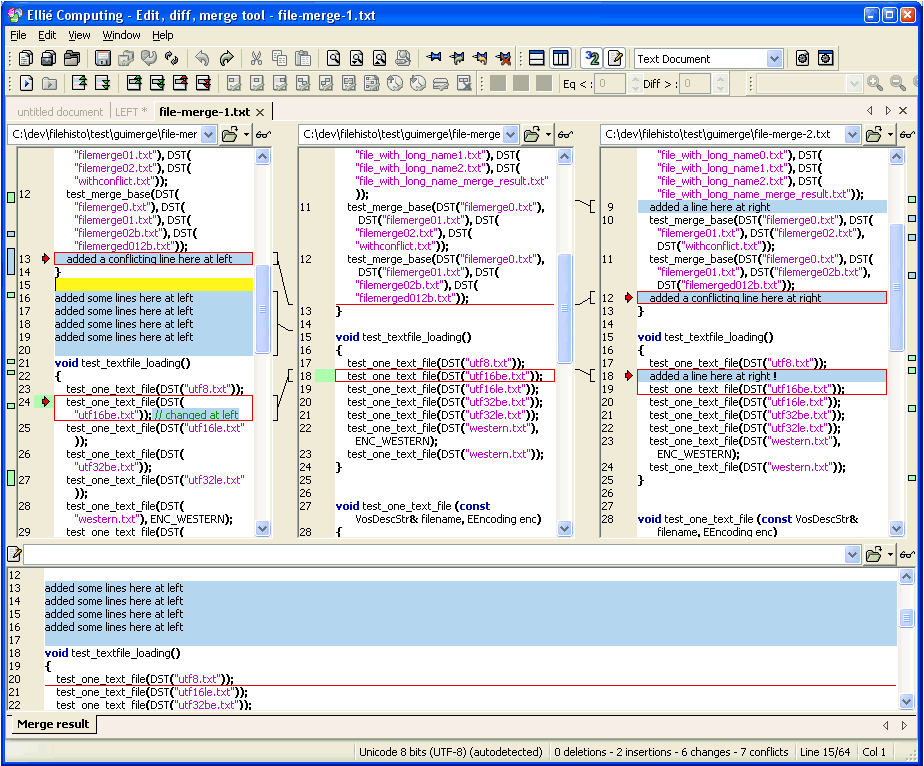This screenshot has height=766, width=924.
Task: Jump to next difference (green down arrow)
Action: tap(100, 84)
